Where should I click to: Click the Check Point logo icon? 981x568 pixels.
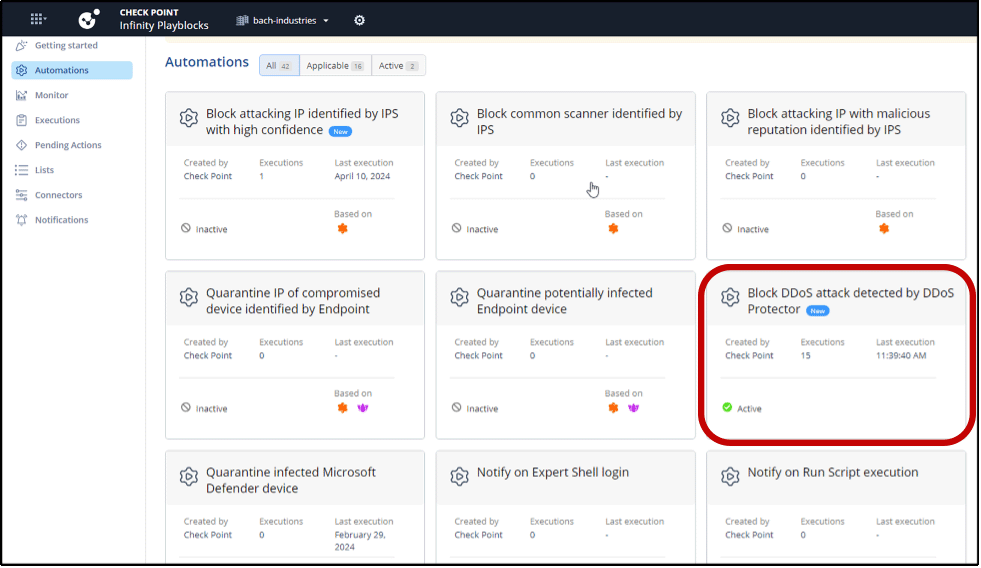[90, 19]
